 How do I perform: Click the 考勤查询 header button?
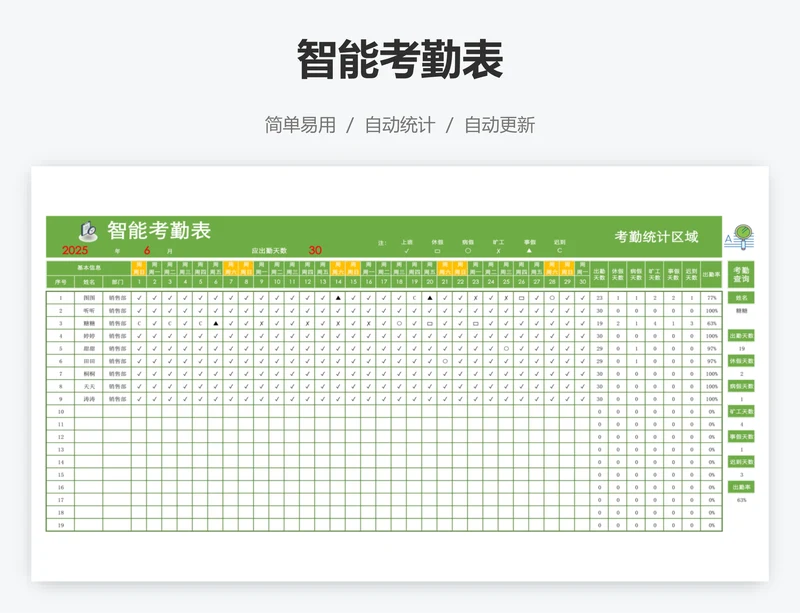tap(741, 275)
